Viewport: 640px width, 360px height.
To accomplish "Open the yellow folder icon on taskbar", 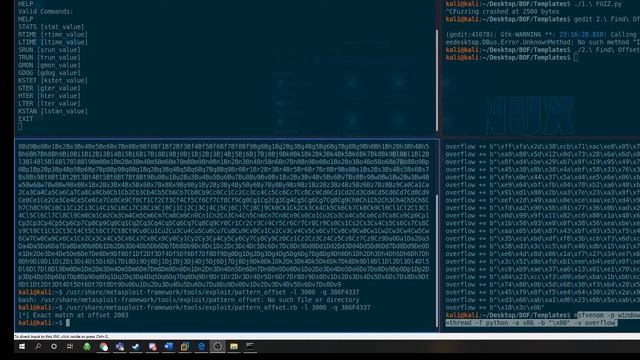I will (x=234, y=347).
